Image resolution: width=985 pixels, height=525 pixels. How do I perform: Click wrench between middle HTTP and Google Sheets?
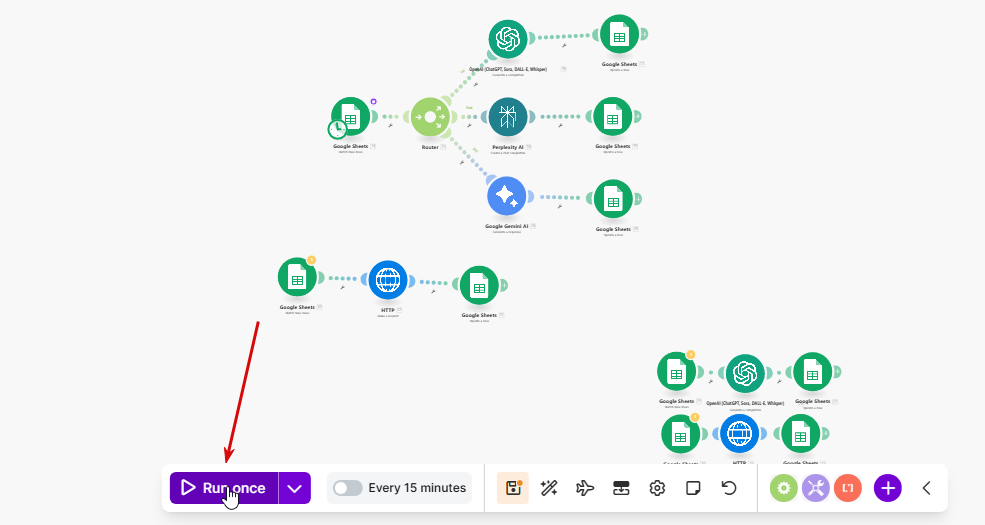(x=433, y=291)
